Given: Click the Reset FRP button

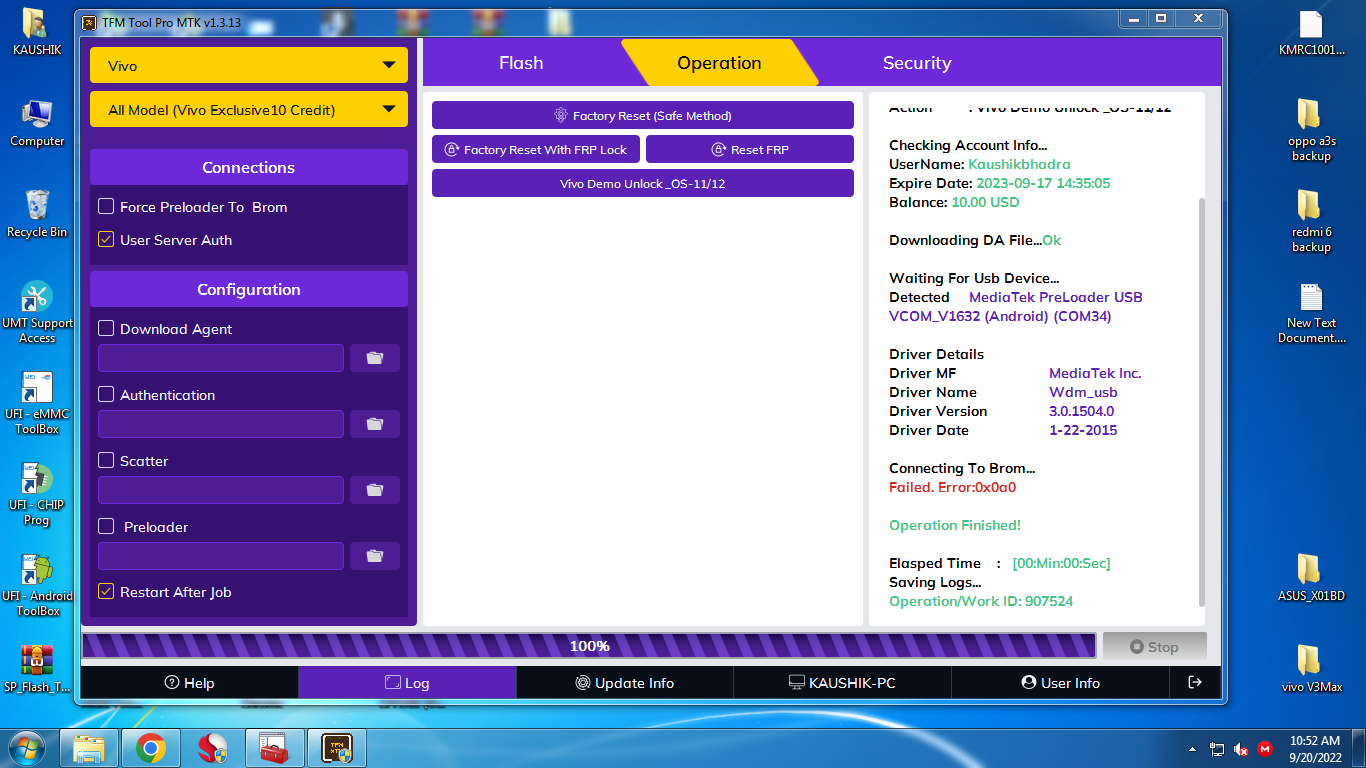Looking at the screenshot, I should coord(750,149).
